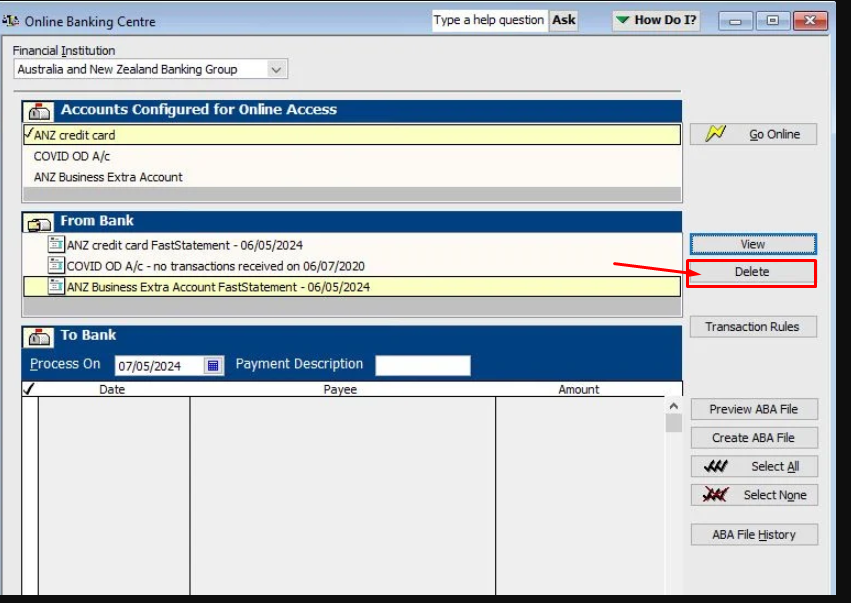
Task: Click Preview ABA File
Action: coord(754,409)
